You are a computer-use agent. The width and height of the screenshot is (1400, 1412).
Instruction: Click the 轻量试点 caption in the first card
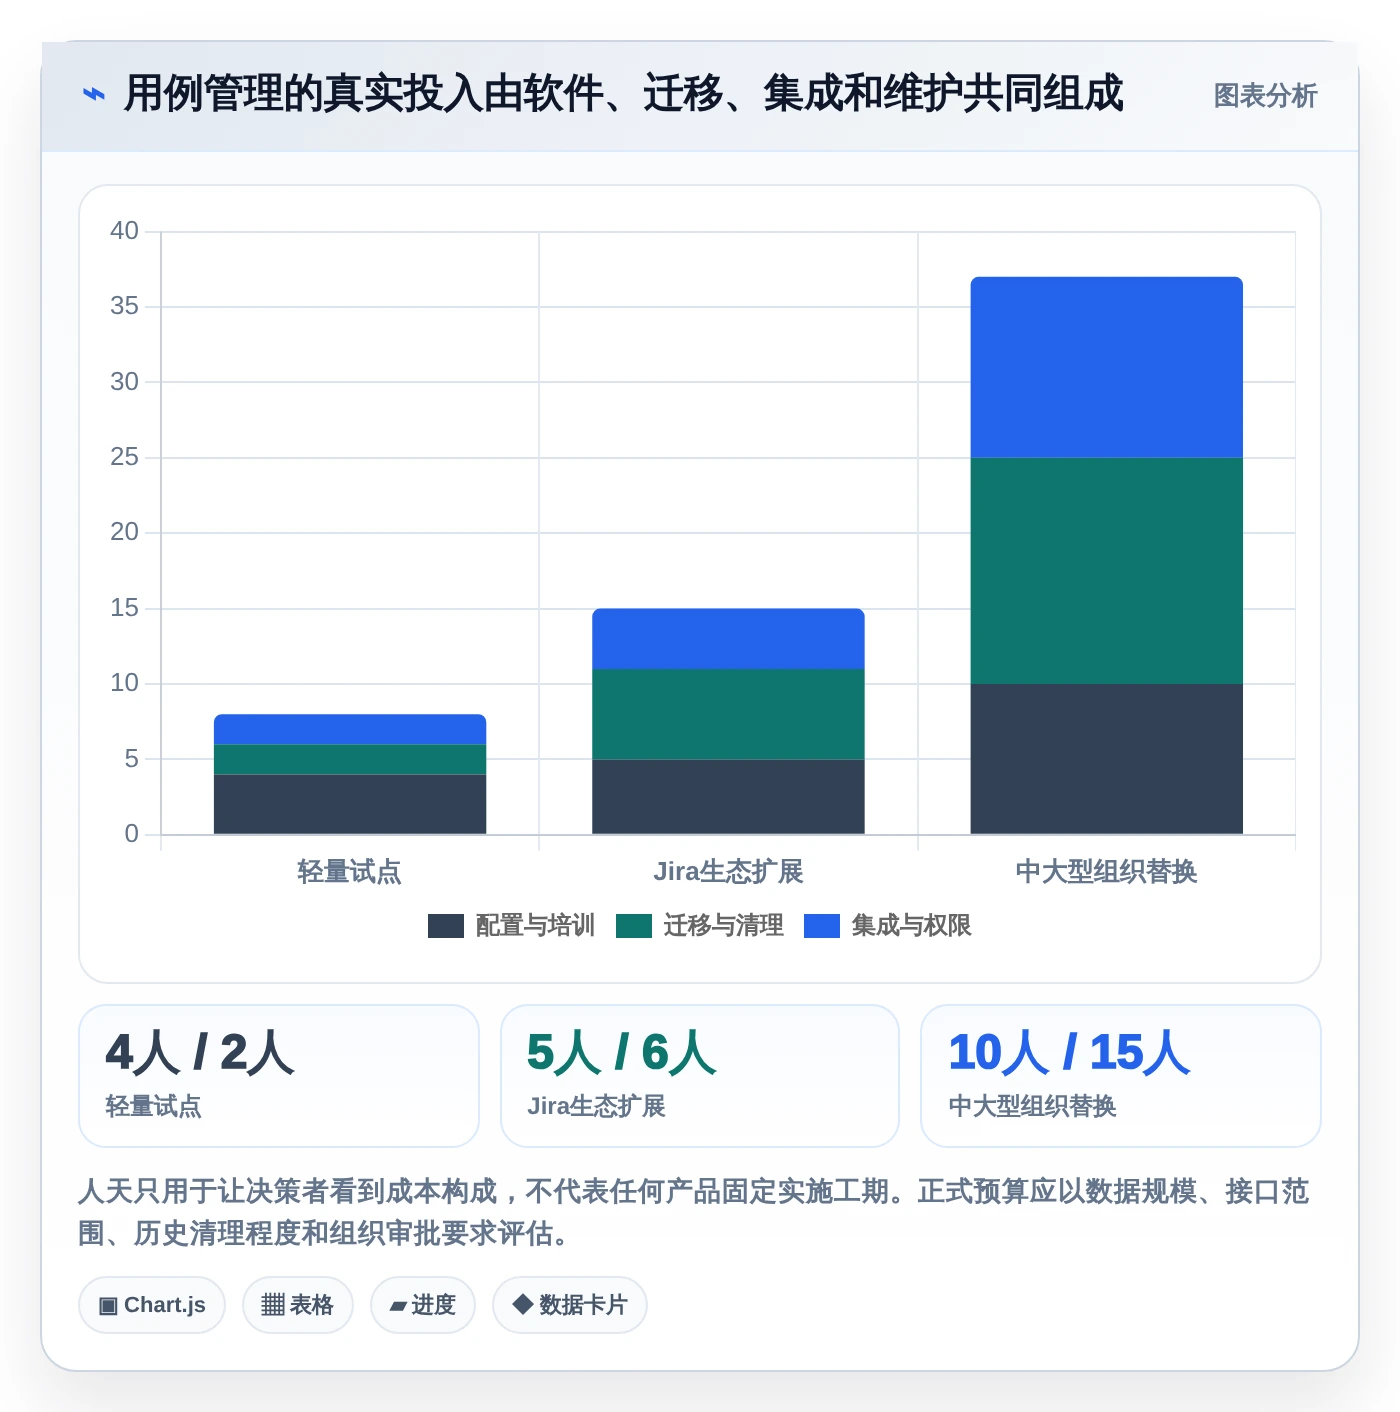point(154,1107)
